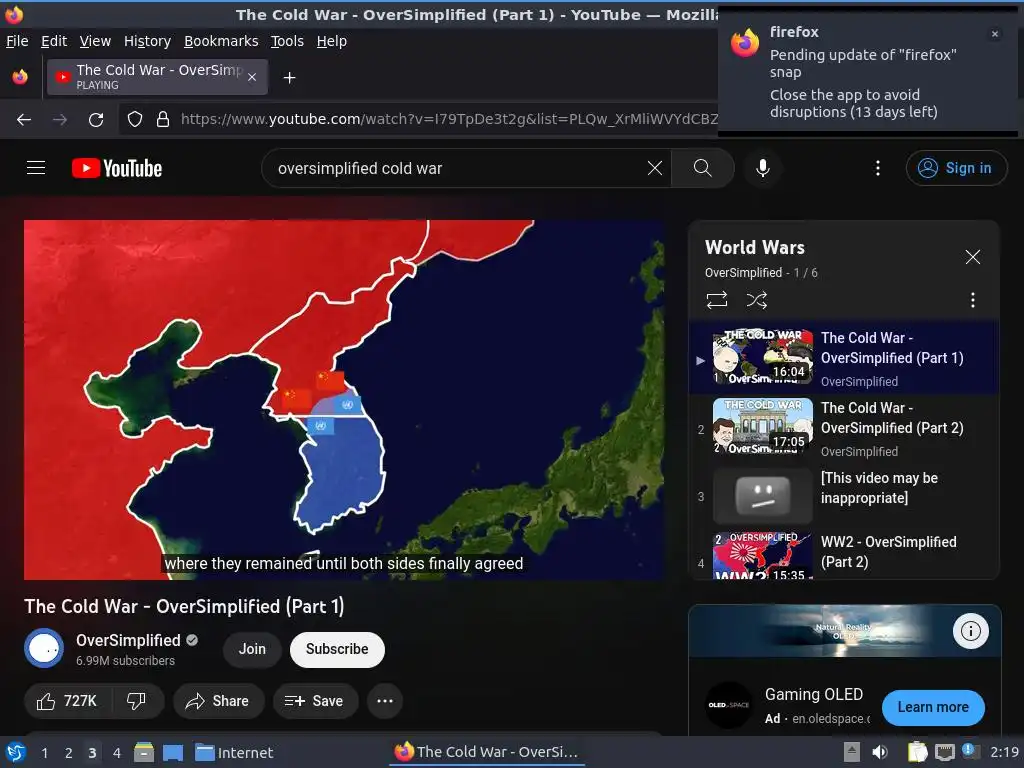Open YouTube settings three-dot menu
The width and height of the screenshot is (1024, 768).
coord(878,168)
